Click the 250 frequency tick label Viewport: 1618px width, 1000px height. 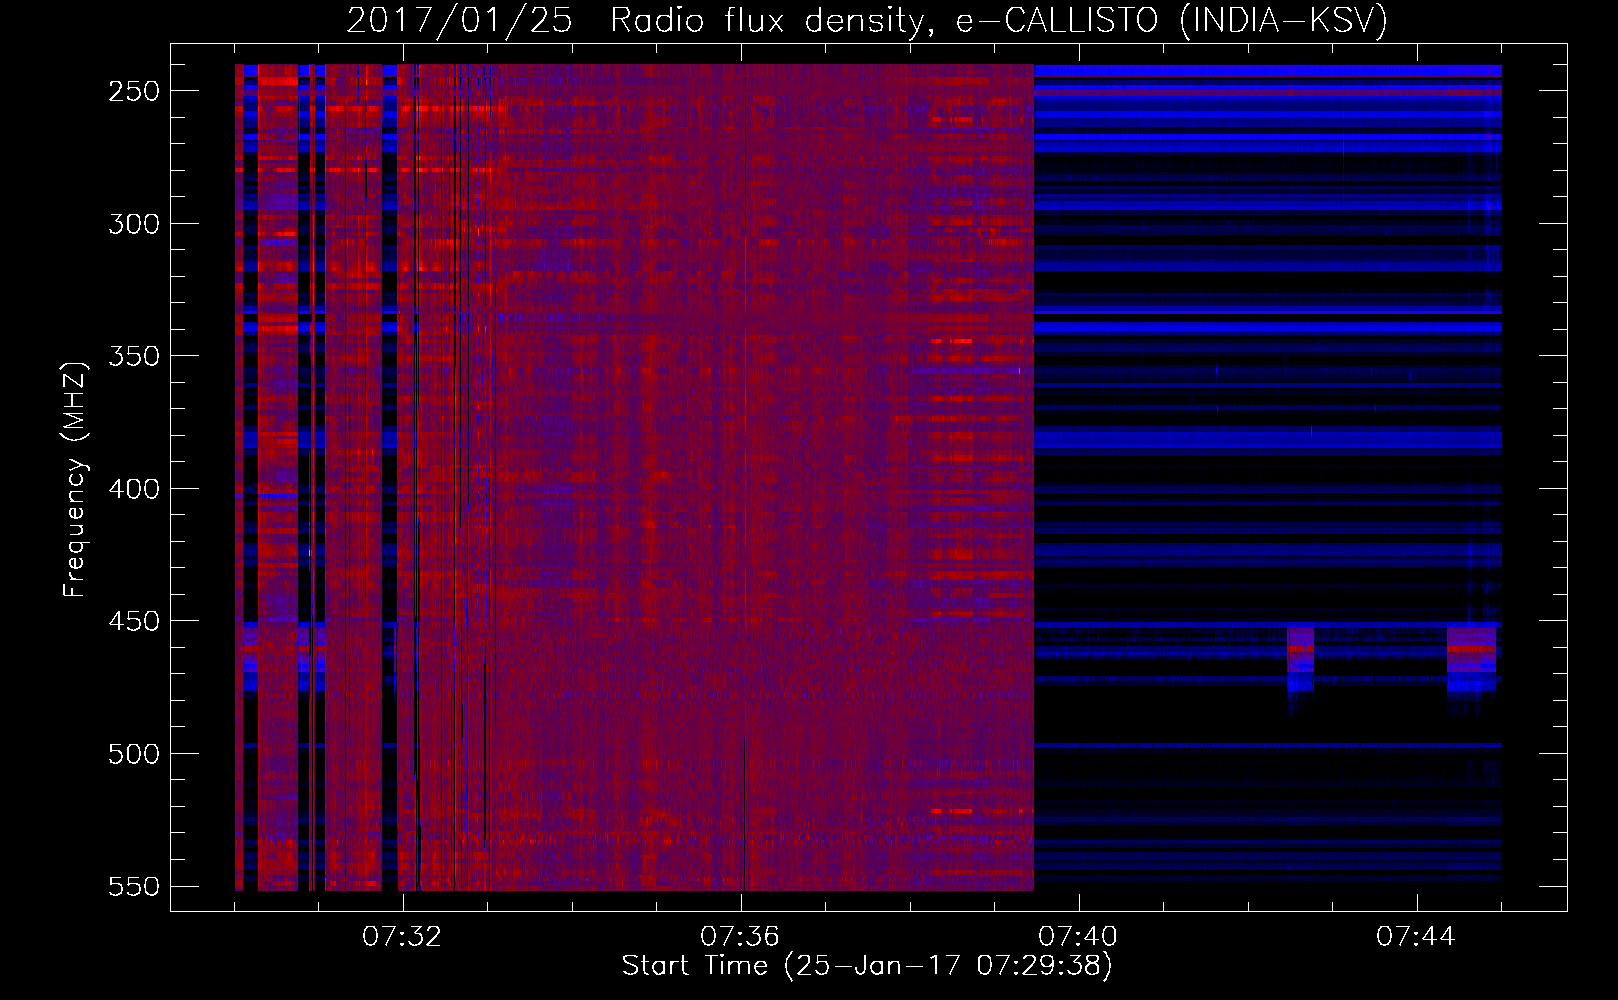134,91
